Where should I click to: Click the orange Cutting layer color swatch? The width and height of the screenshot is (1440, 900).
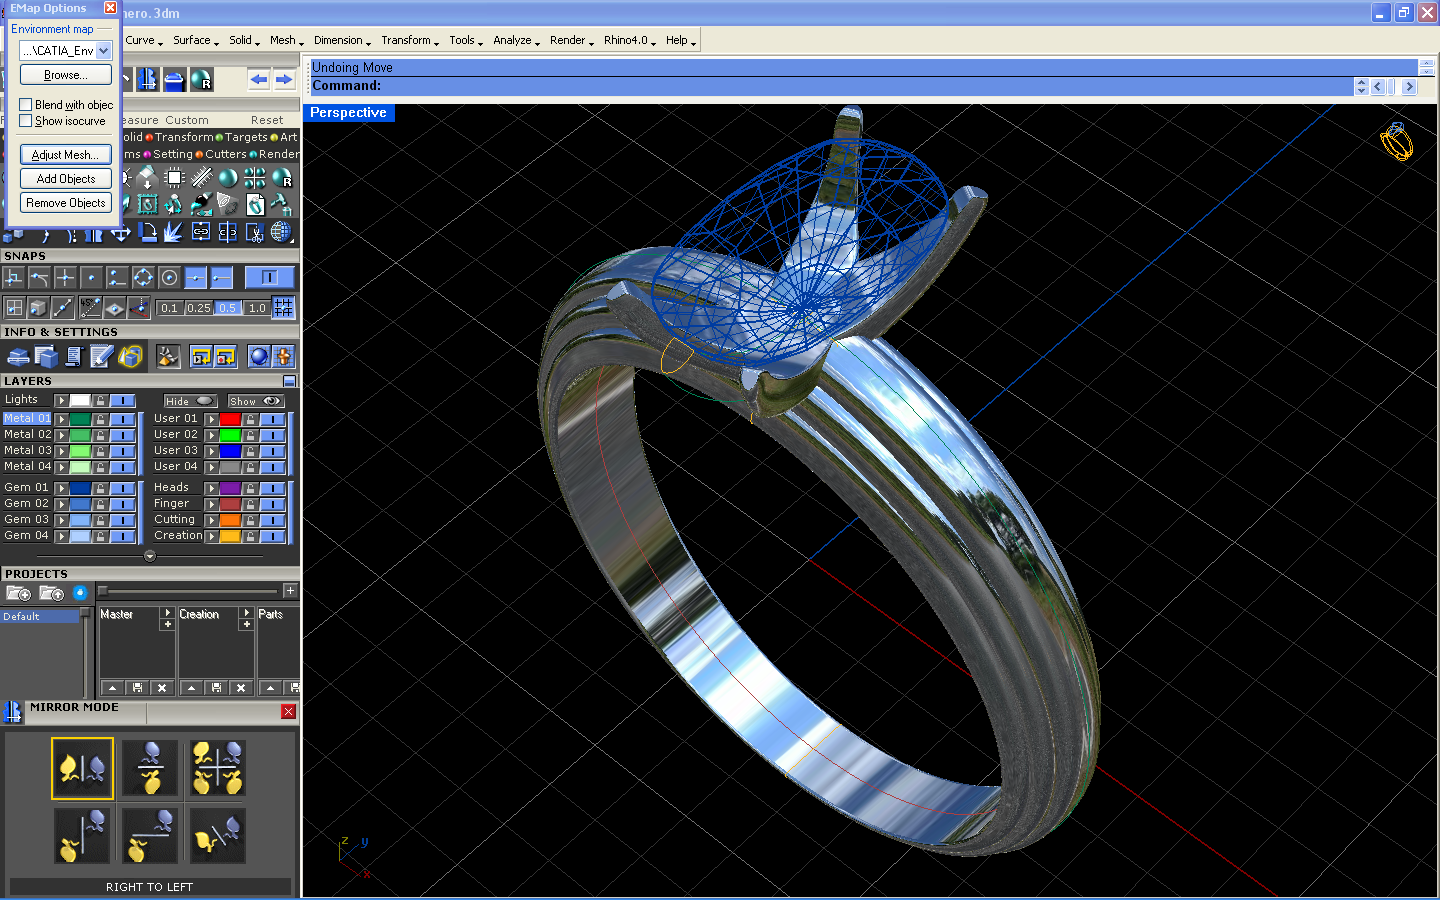click(230, 520)
